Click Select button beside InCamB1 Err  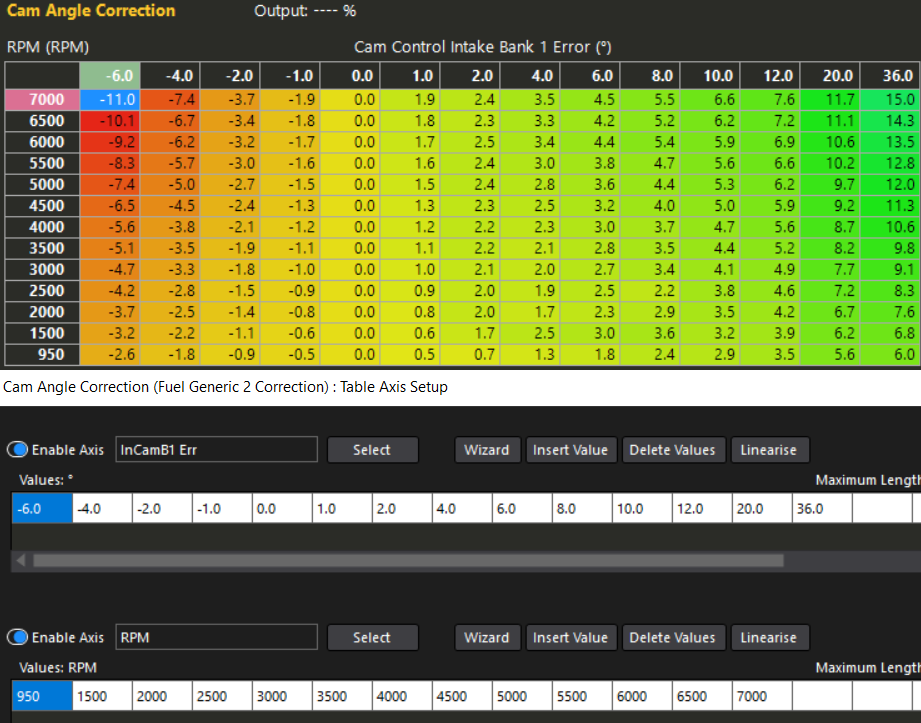point(371,450)
